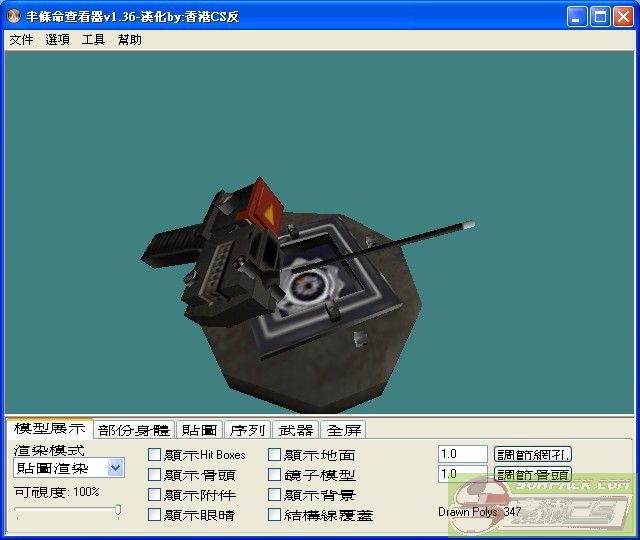The image size is (640, 540).
Task: Open the 工具 menu
Action: point(93,40)
